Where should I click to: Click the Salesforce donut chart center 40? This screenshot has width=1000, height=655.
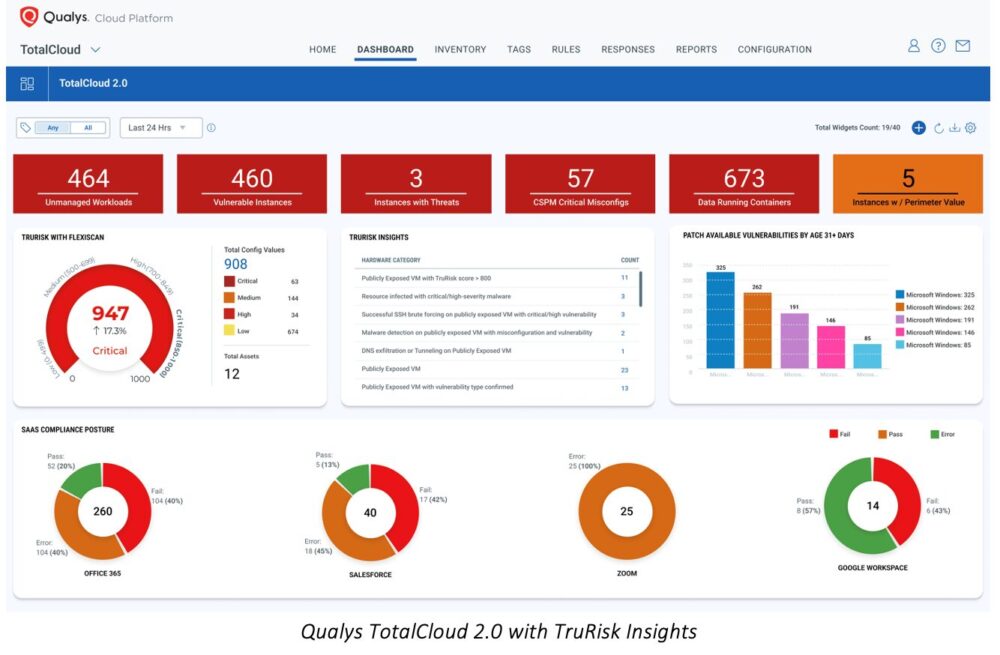tap(370, 513)
